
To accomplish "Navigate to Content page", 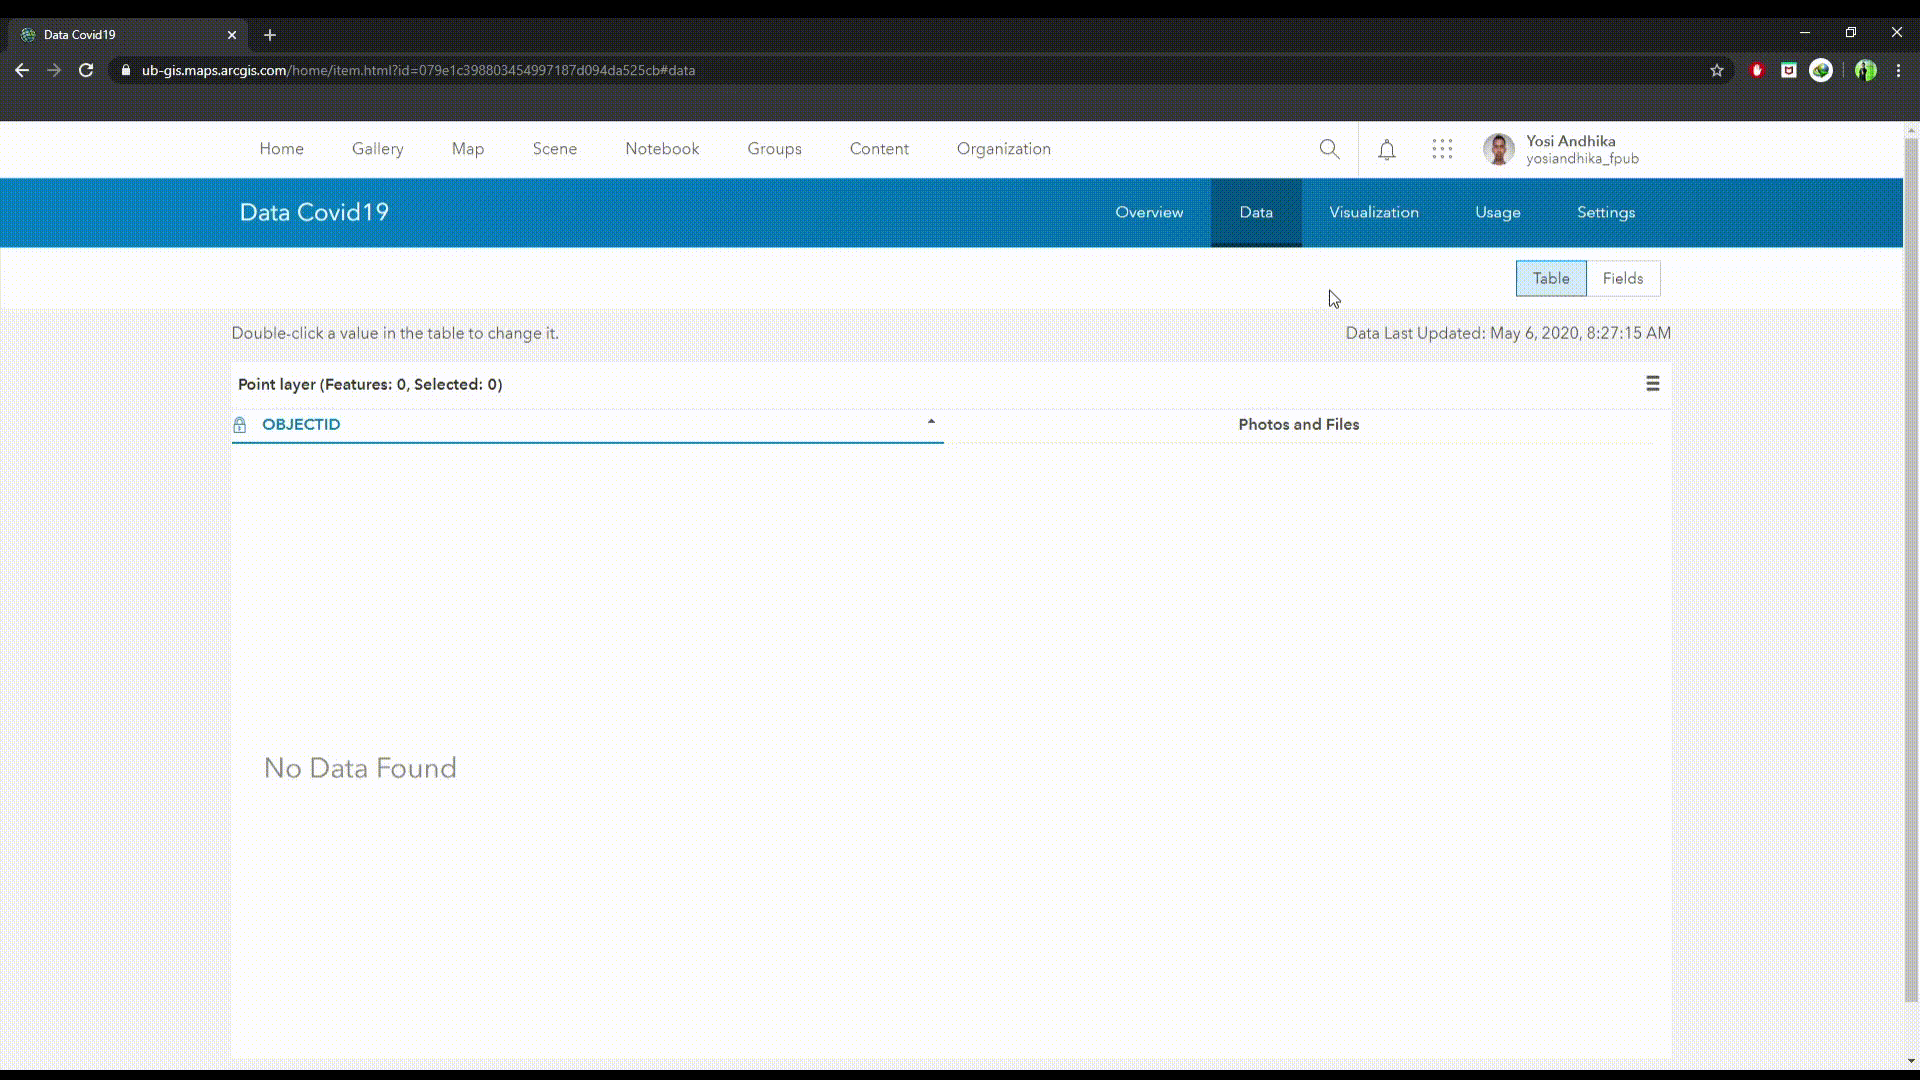I will click(x=879, y=148).
